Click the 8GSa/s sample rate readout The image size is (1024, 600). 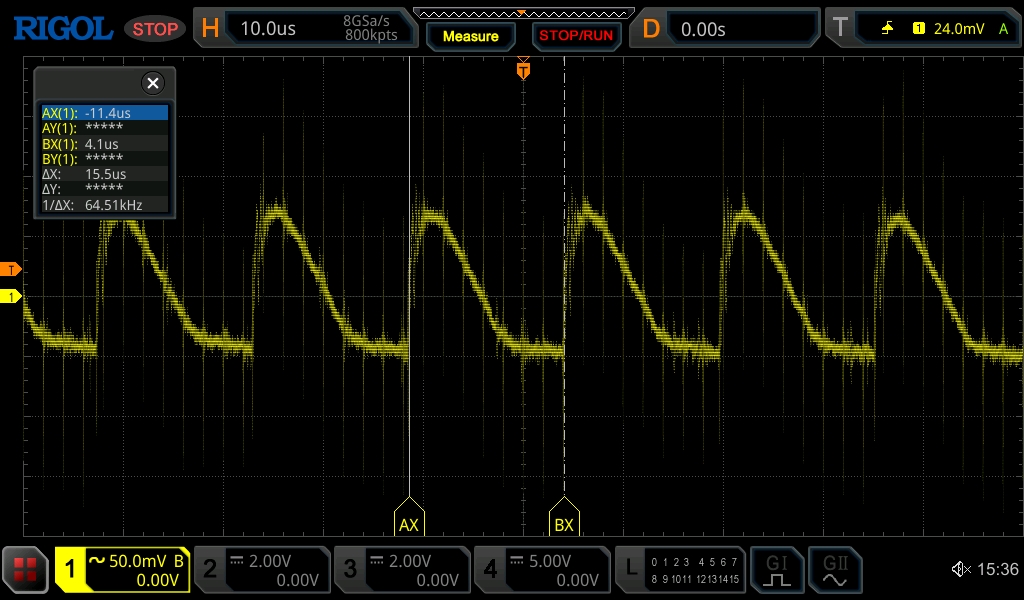(x=366, y=21)
